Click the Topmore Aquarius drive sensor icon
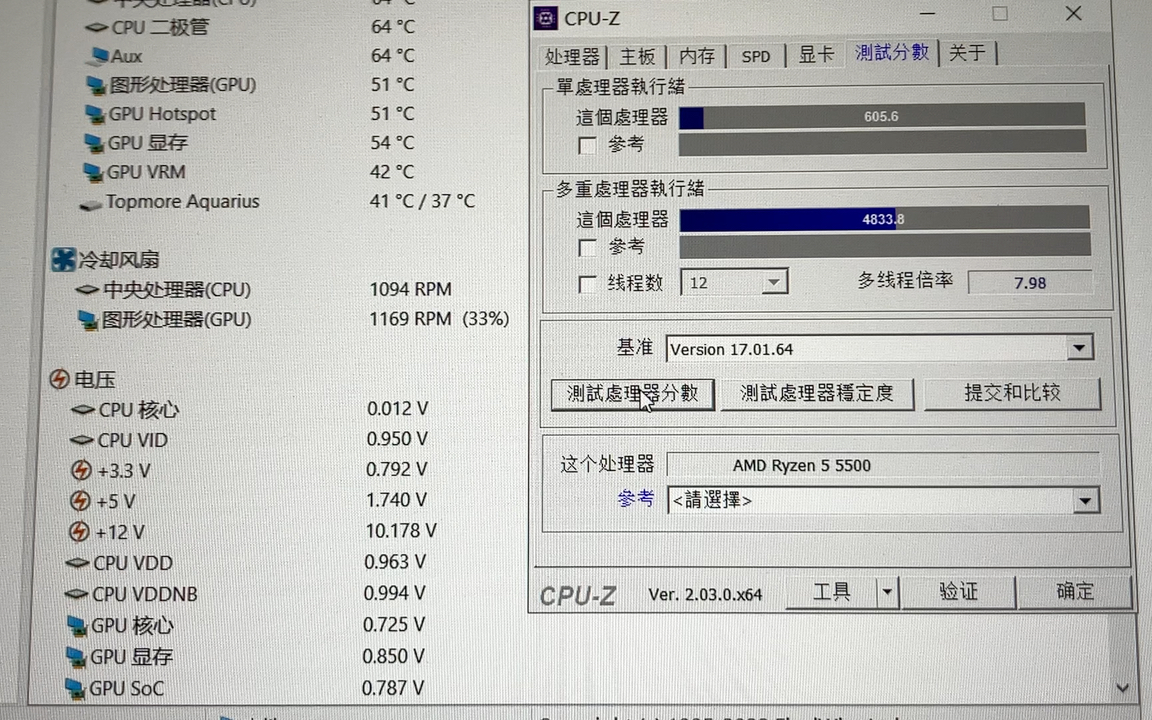 tap(90, 202)
